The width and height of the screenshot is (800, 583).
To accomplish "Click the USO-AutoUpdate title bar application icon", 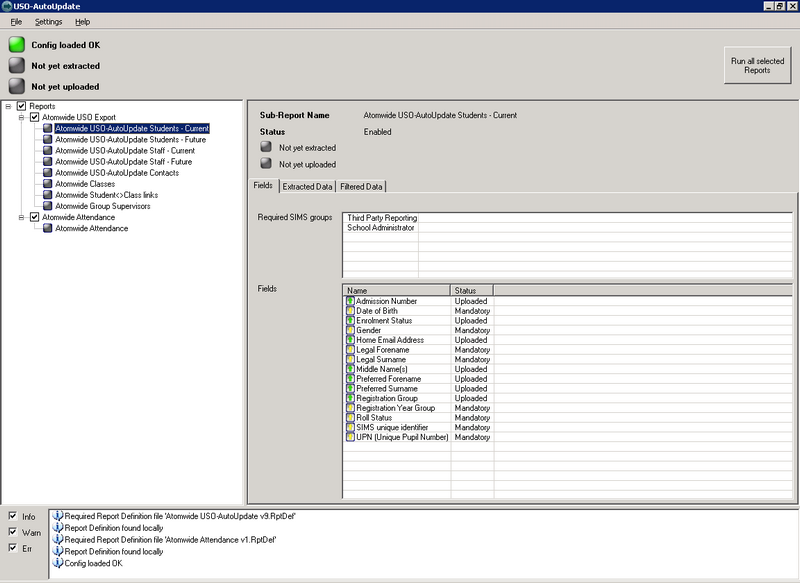I will coord(7,6).
